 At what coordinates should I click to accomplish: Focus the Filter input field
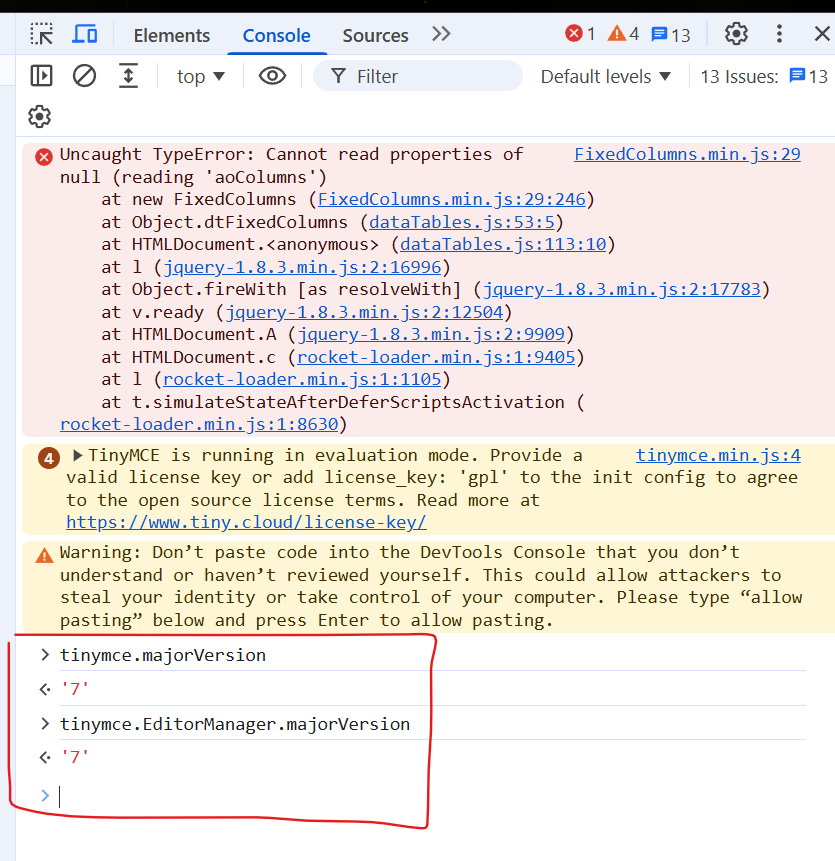coord(417,76)
